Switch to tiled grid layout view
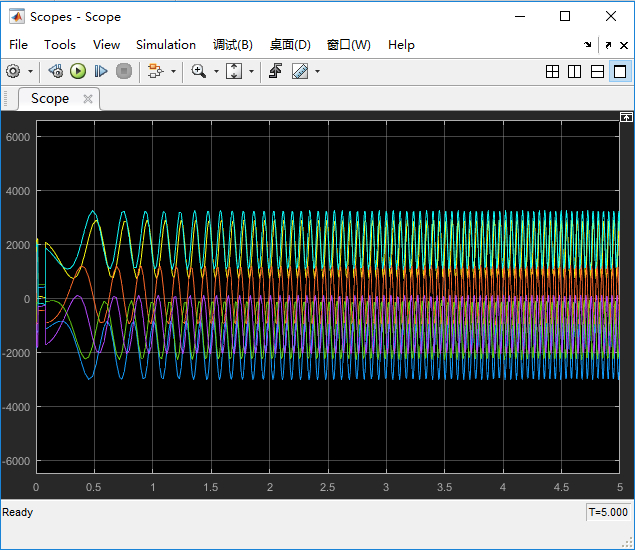The width and height of the screenshot is (635, 550). click(552, 71)
